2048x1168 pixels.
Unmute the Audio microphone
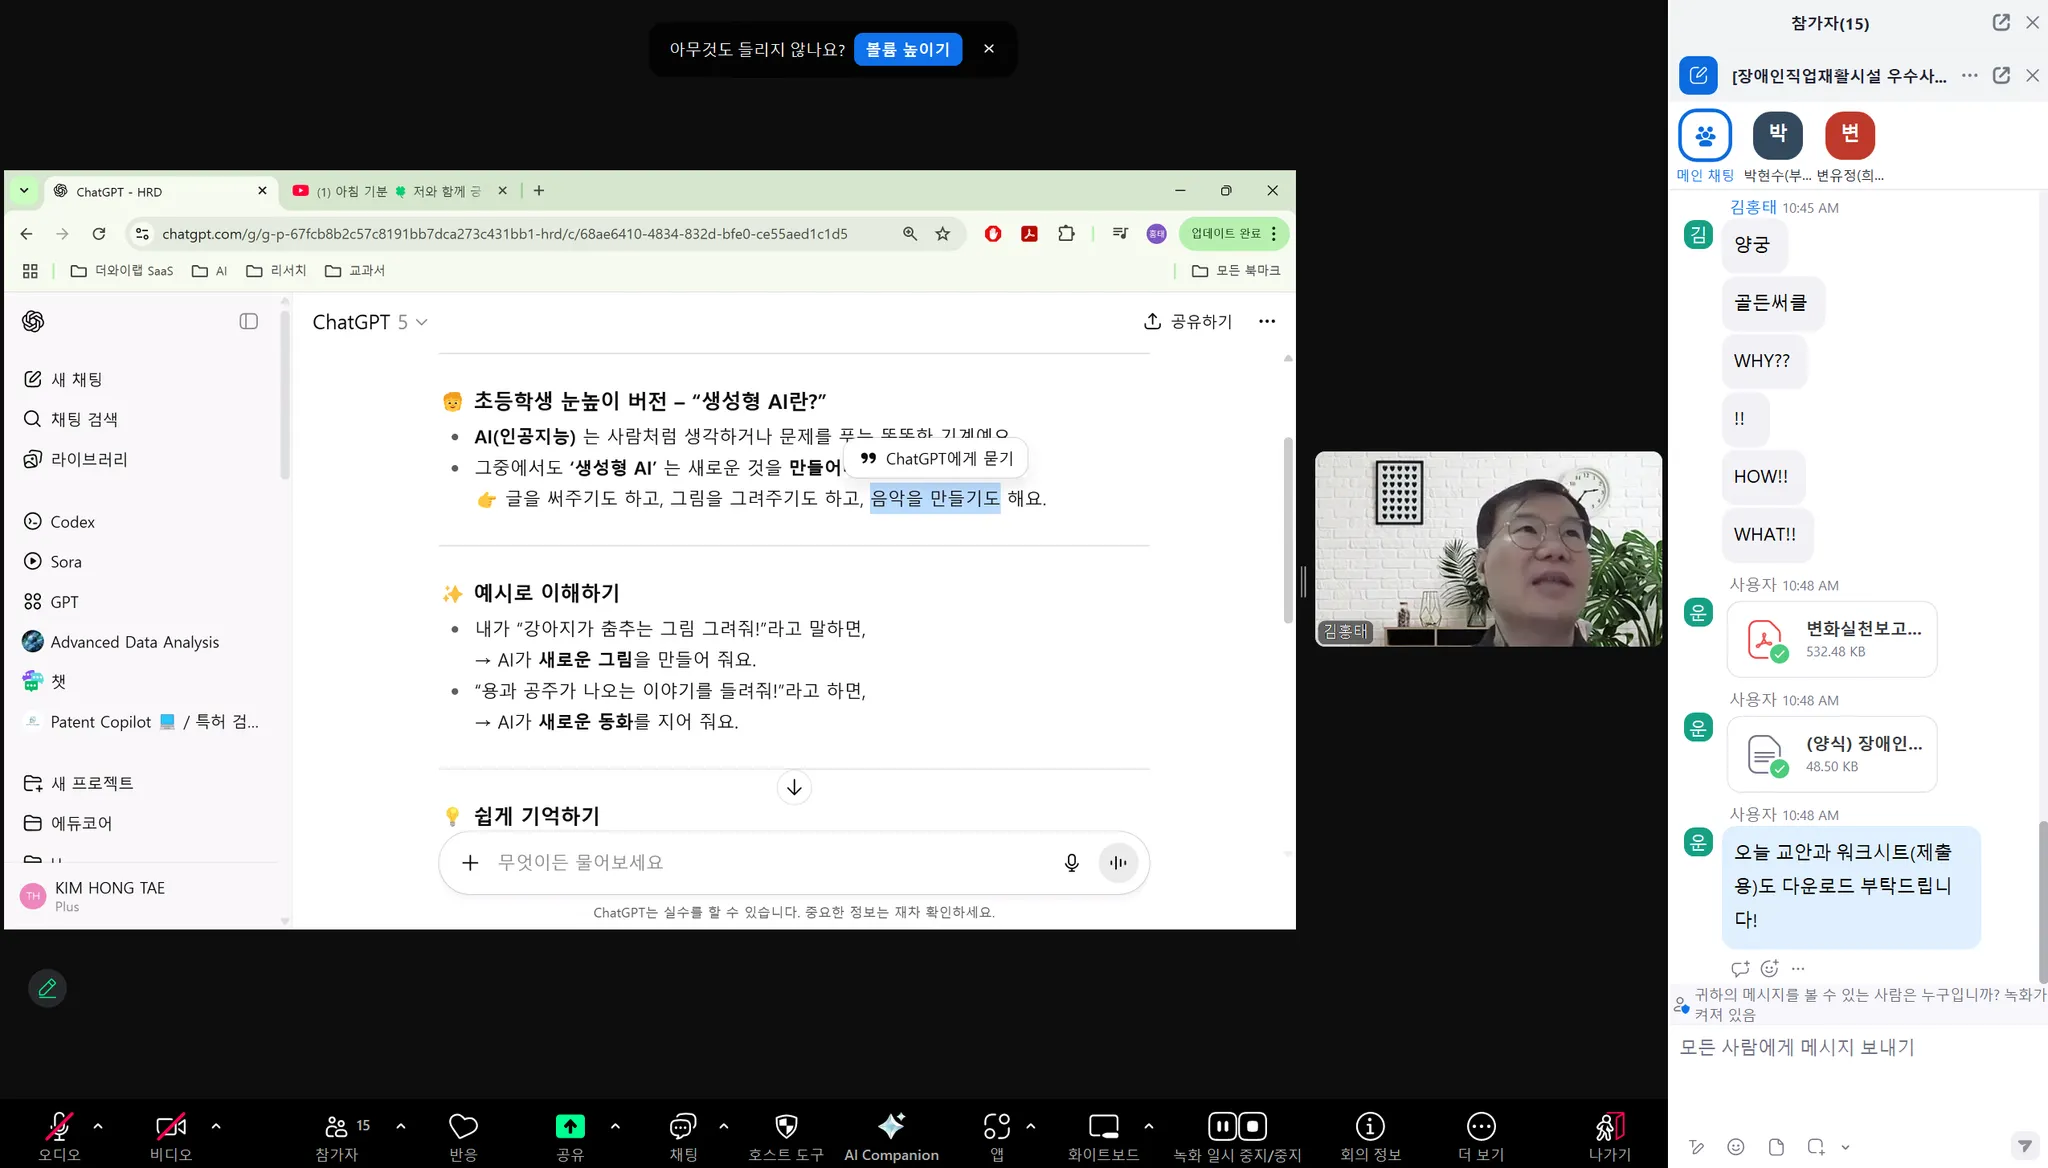(x=59, y=1127)
